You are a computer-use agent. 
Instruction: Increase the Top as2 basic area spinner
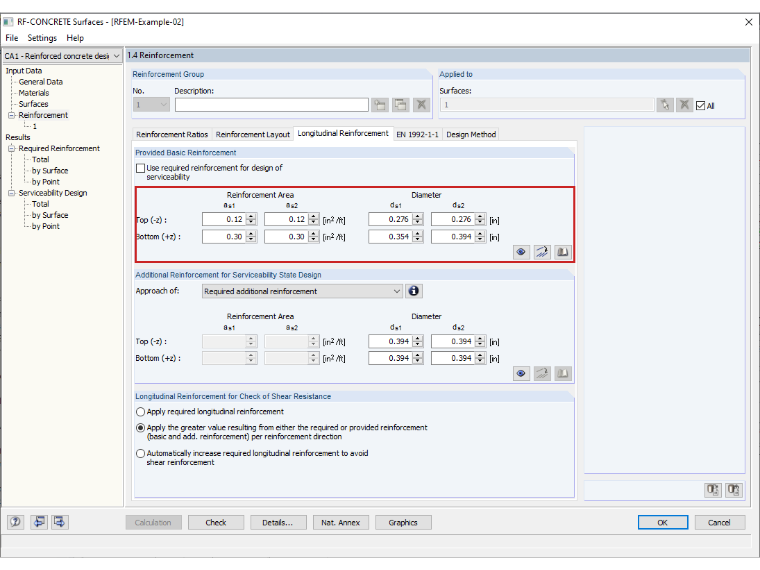314,216
